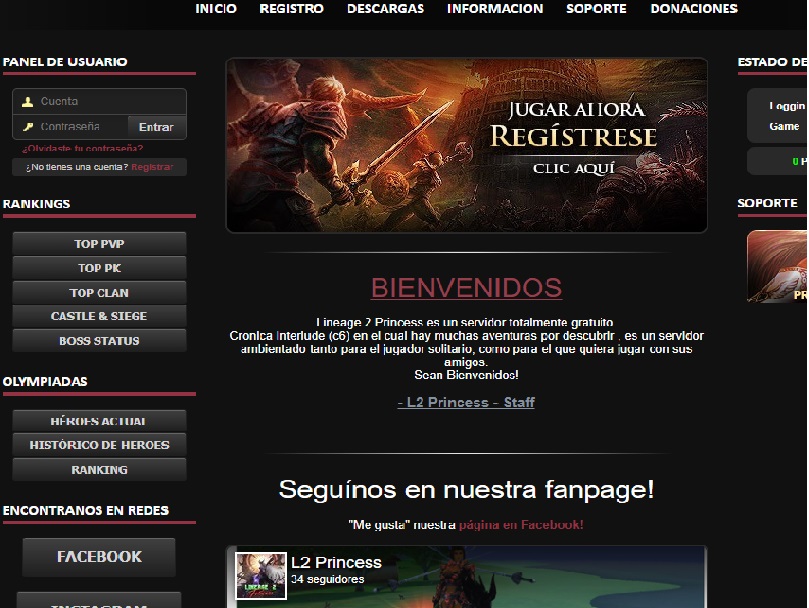Open the L2 Princess Facebook page title

(336, 562)
